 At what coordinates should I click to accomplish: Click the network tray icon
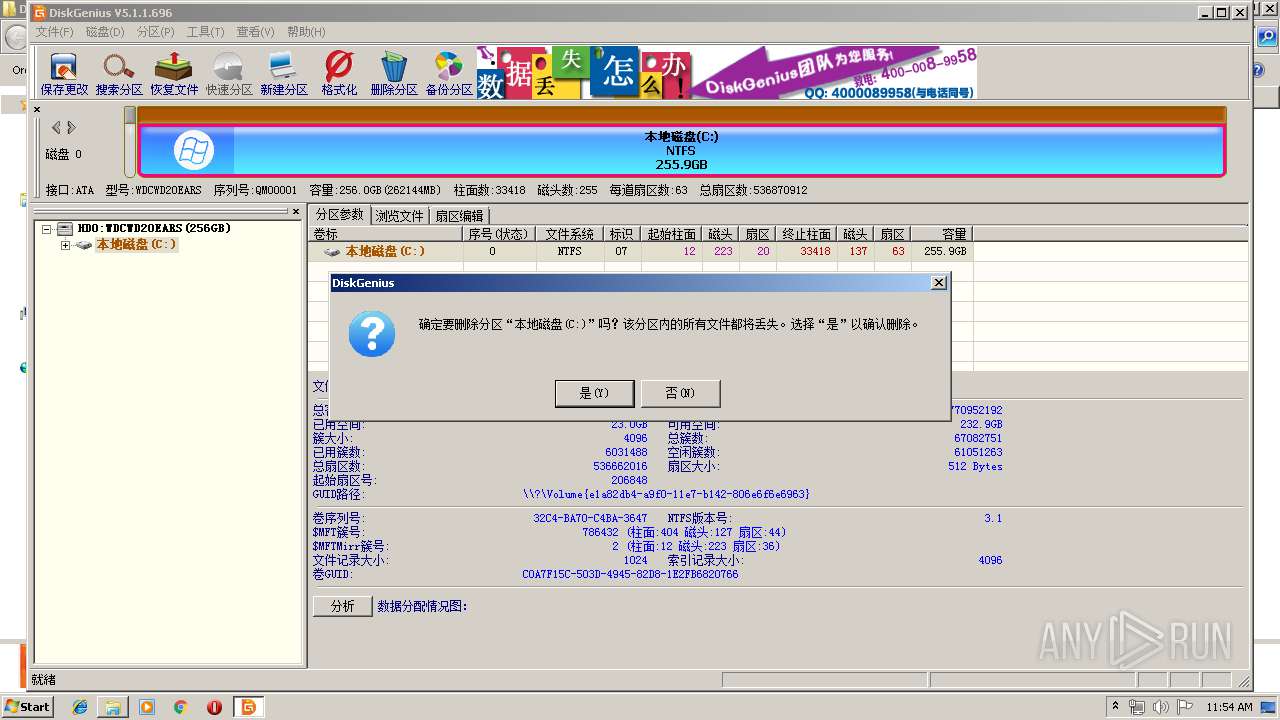pos(1137,707)
